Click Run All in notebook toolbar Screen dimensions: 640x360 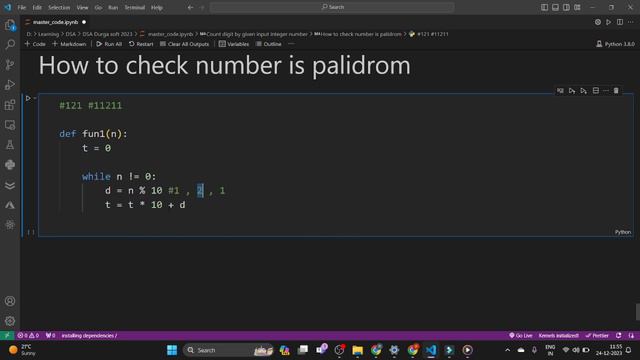109,44
